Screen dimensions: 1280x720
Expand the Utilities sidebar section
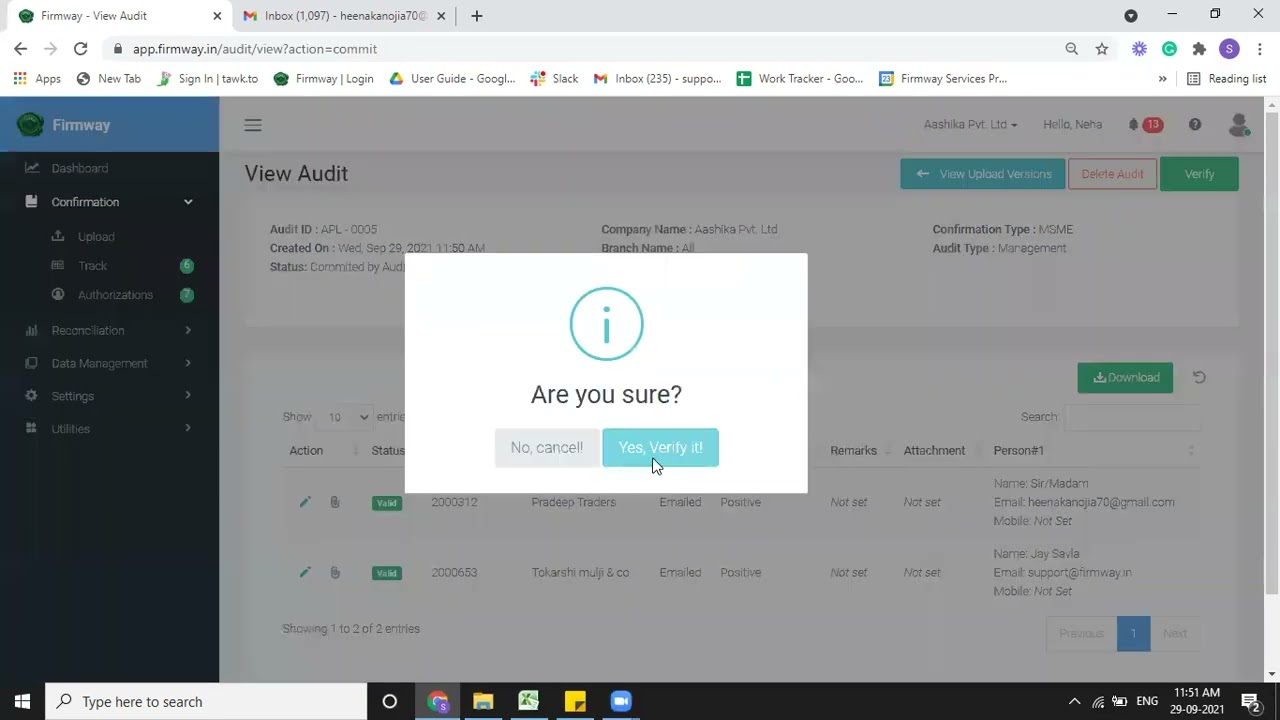click(109, 429)
